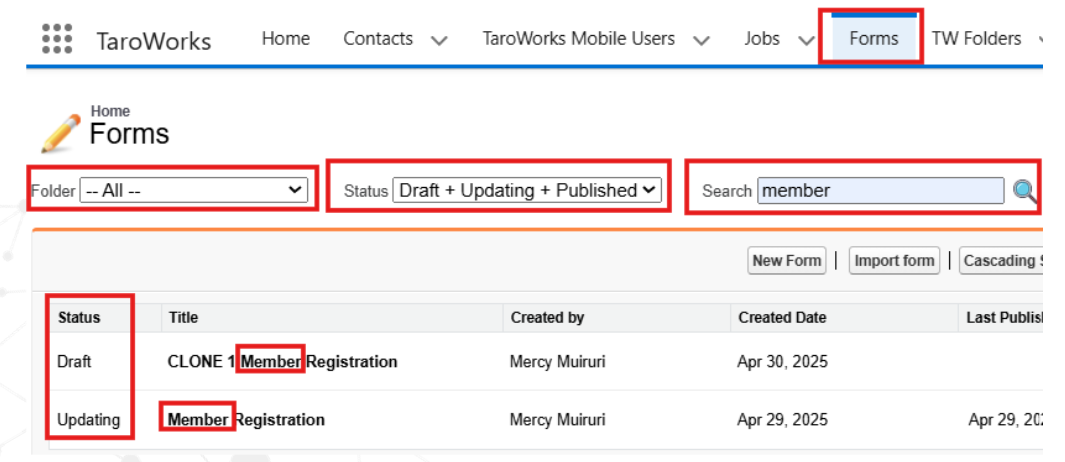
Task: Click Apr 29, 2025 created date
Action: pos(782,420)
